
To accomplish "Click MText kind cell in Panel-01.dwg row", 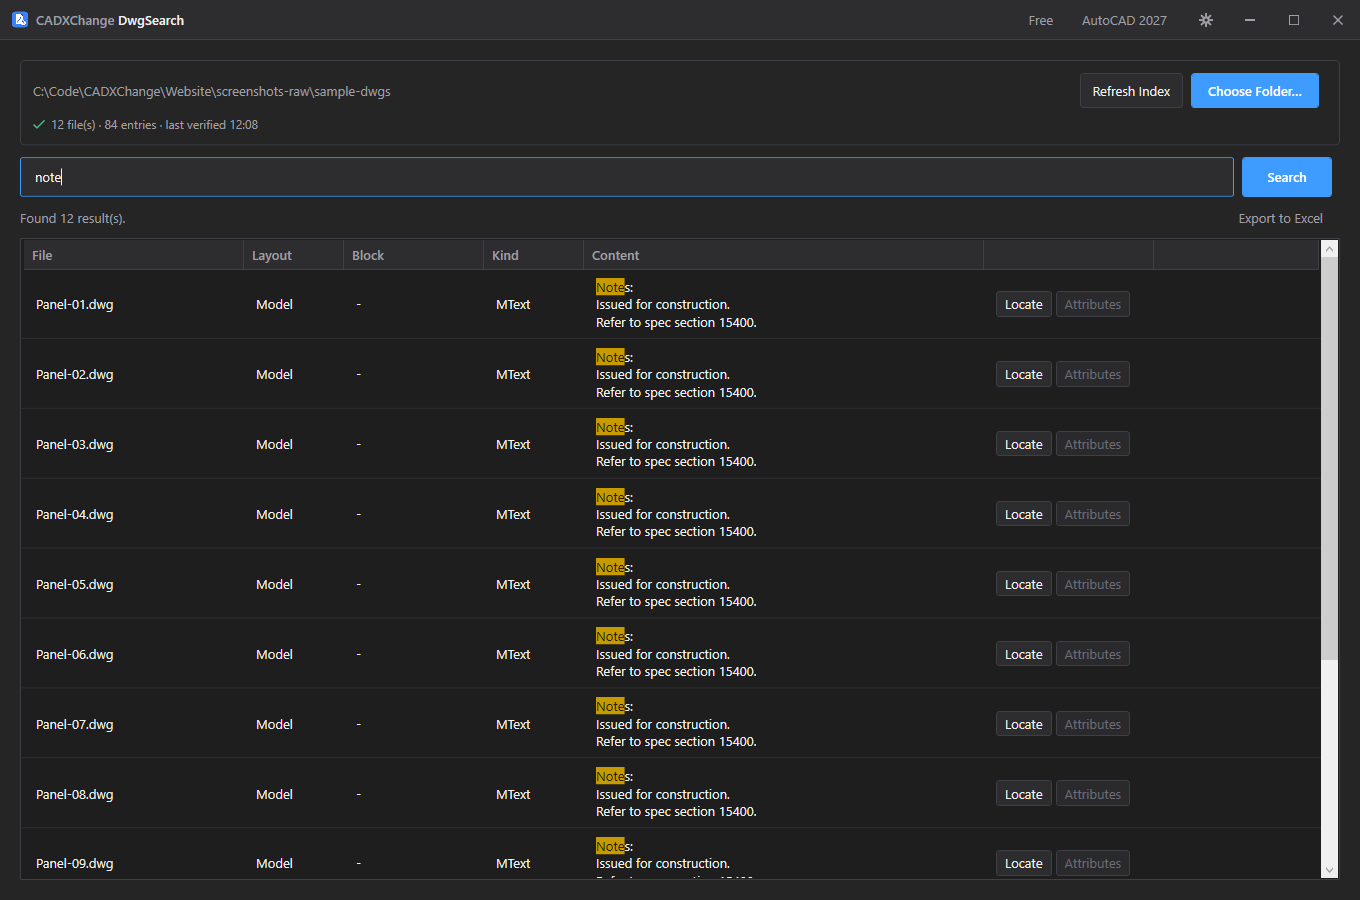I will click(513, 305).
